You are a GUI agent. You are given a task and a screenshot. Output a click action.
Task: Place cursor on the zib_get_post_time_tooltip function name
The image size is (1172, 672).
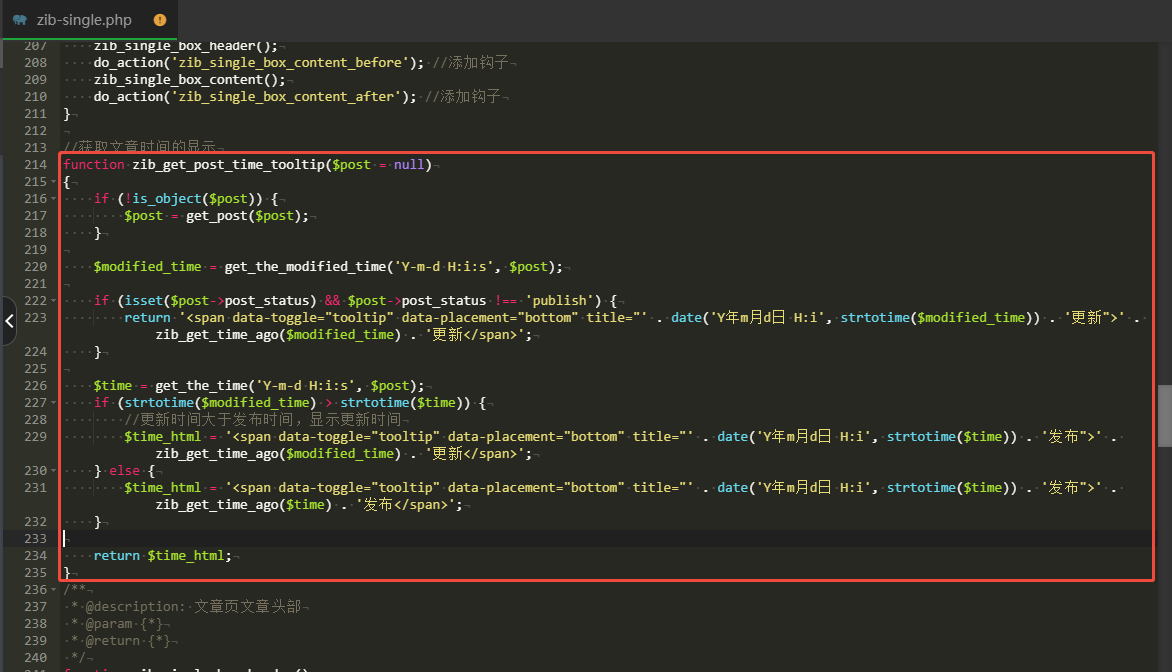(x=229, y=164)
